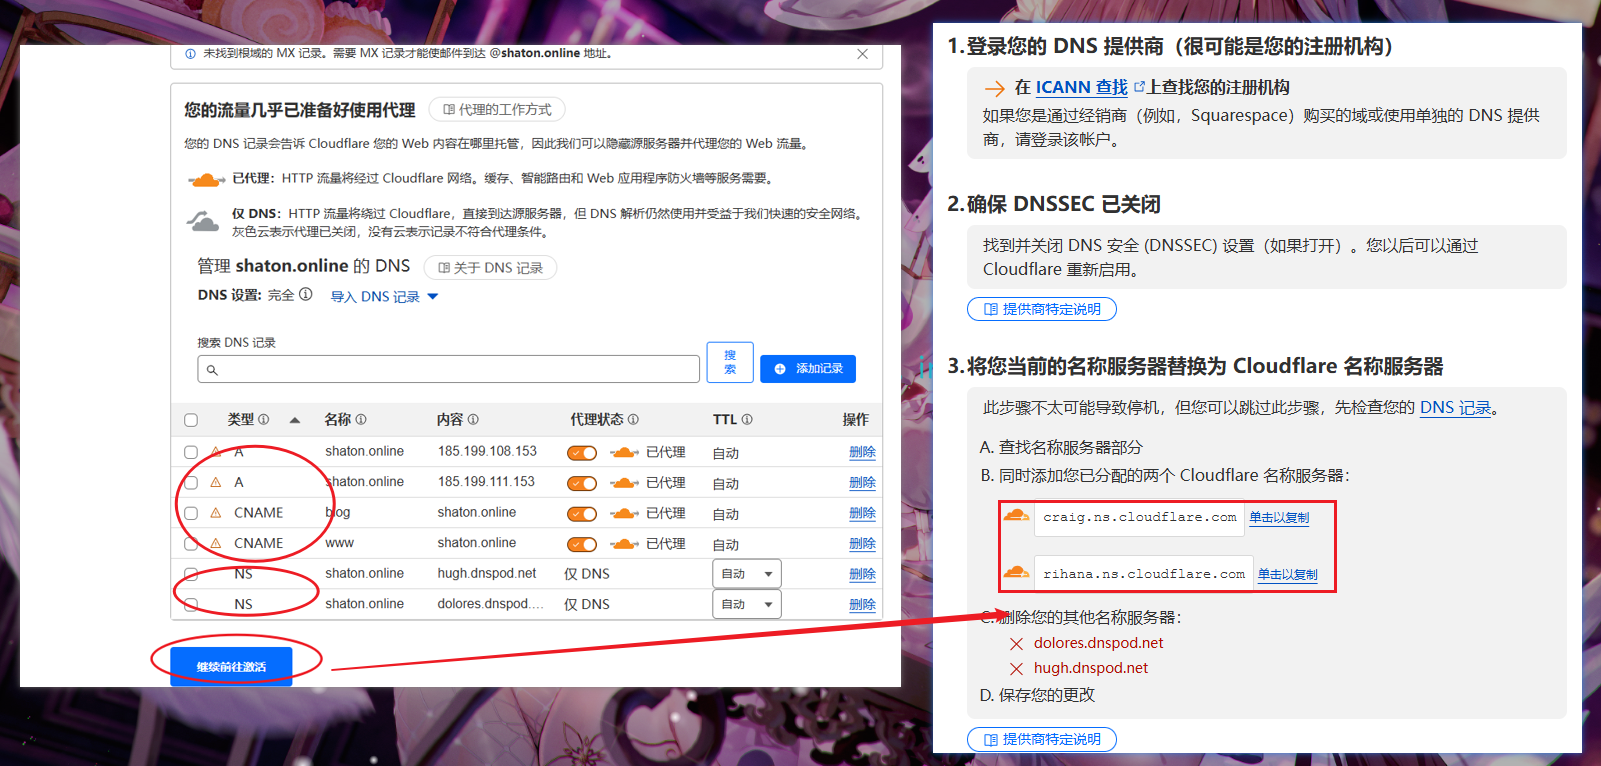Open TTL dropdown for hugh.dnspod.net
Screen dimensions: 1601x766
point(747,574)
